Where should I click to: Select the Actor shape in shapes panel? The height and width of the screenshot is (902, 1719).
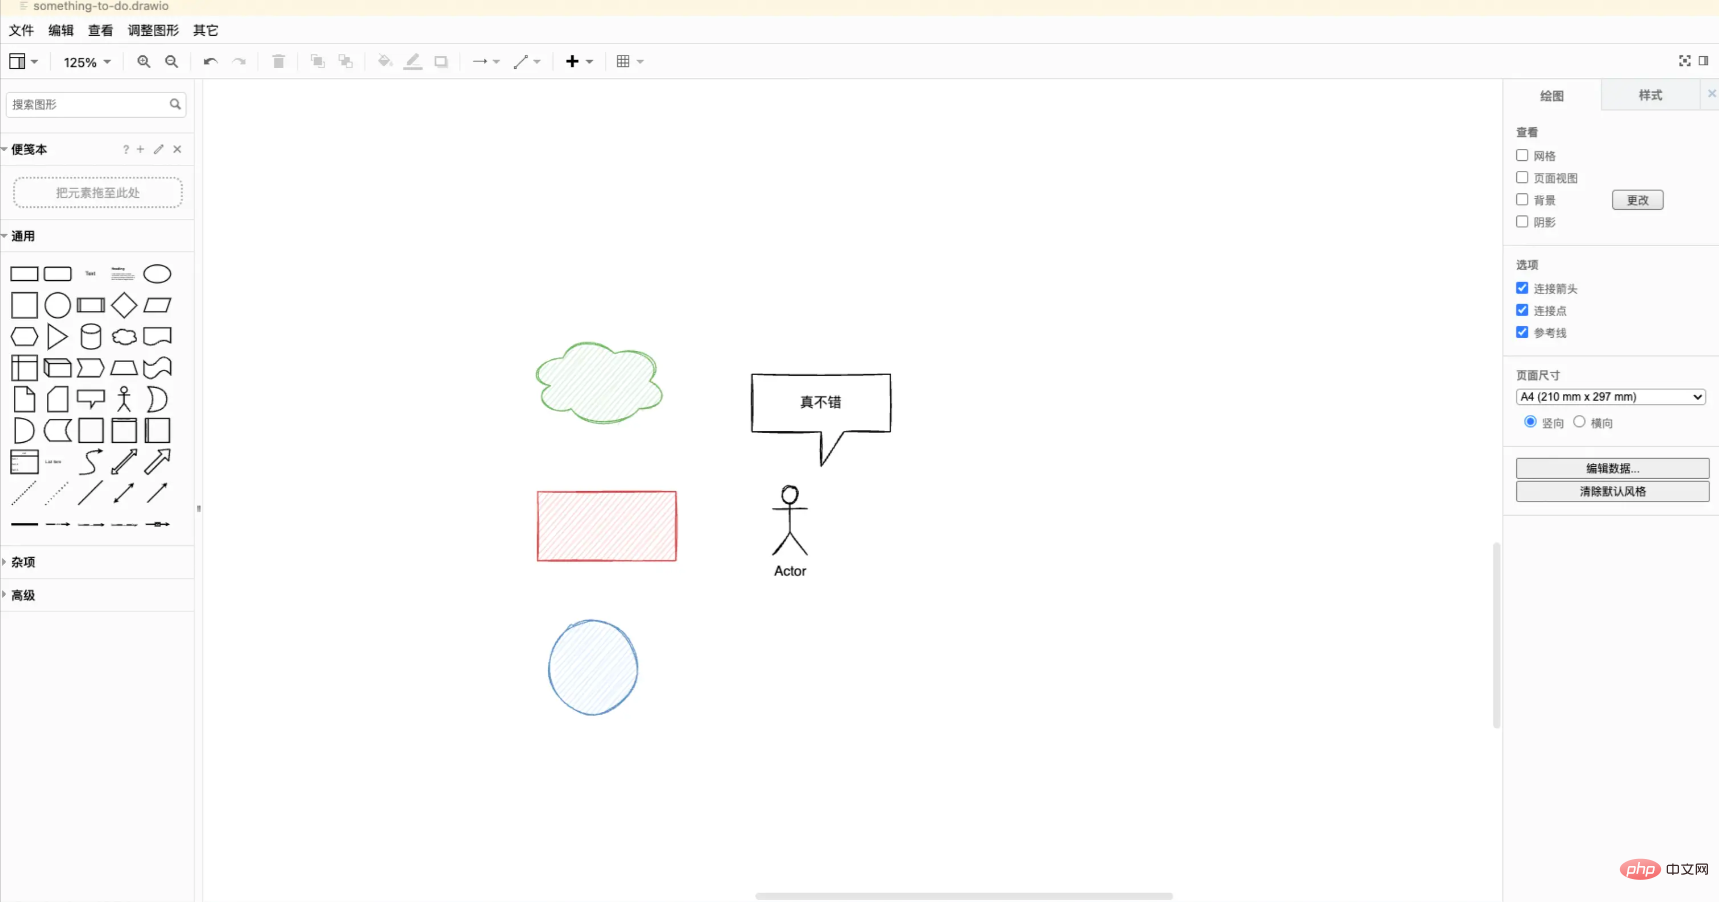(x=123, y=399)
